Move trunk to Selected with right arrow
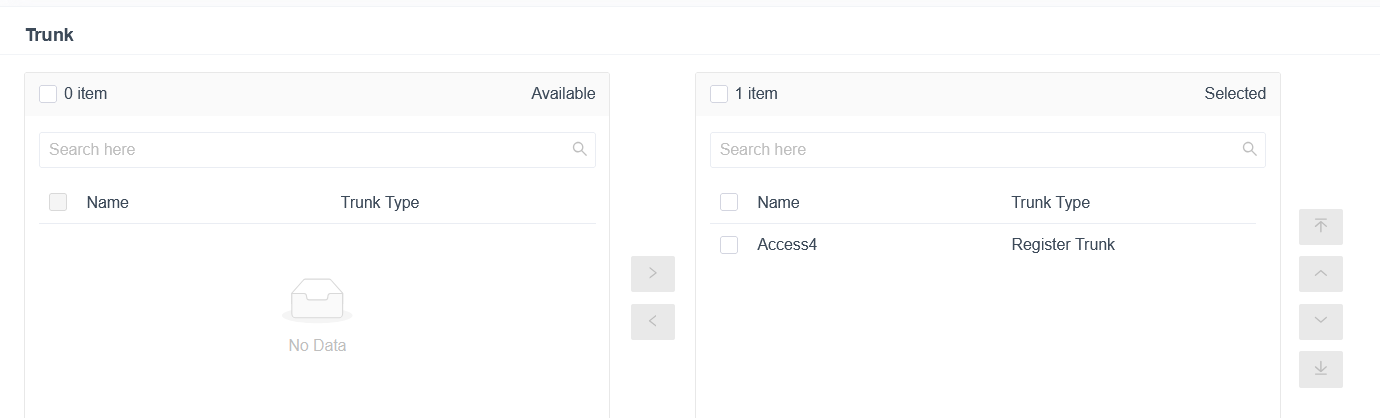Viewport: 1380px width, 418px height. pos(653,274)
